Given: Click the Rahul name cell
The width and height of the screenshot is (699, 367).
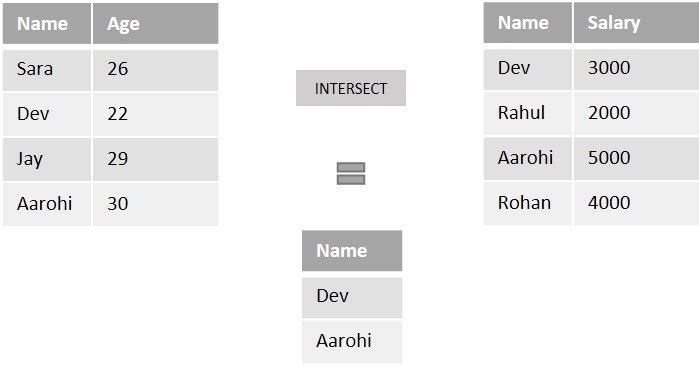Looking at the screenshot, I should [527, 114].
